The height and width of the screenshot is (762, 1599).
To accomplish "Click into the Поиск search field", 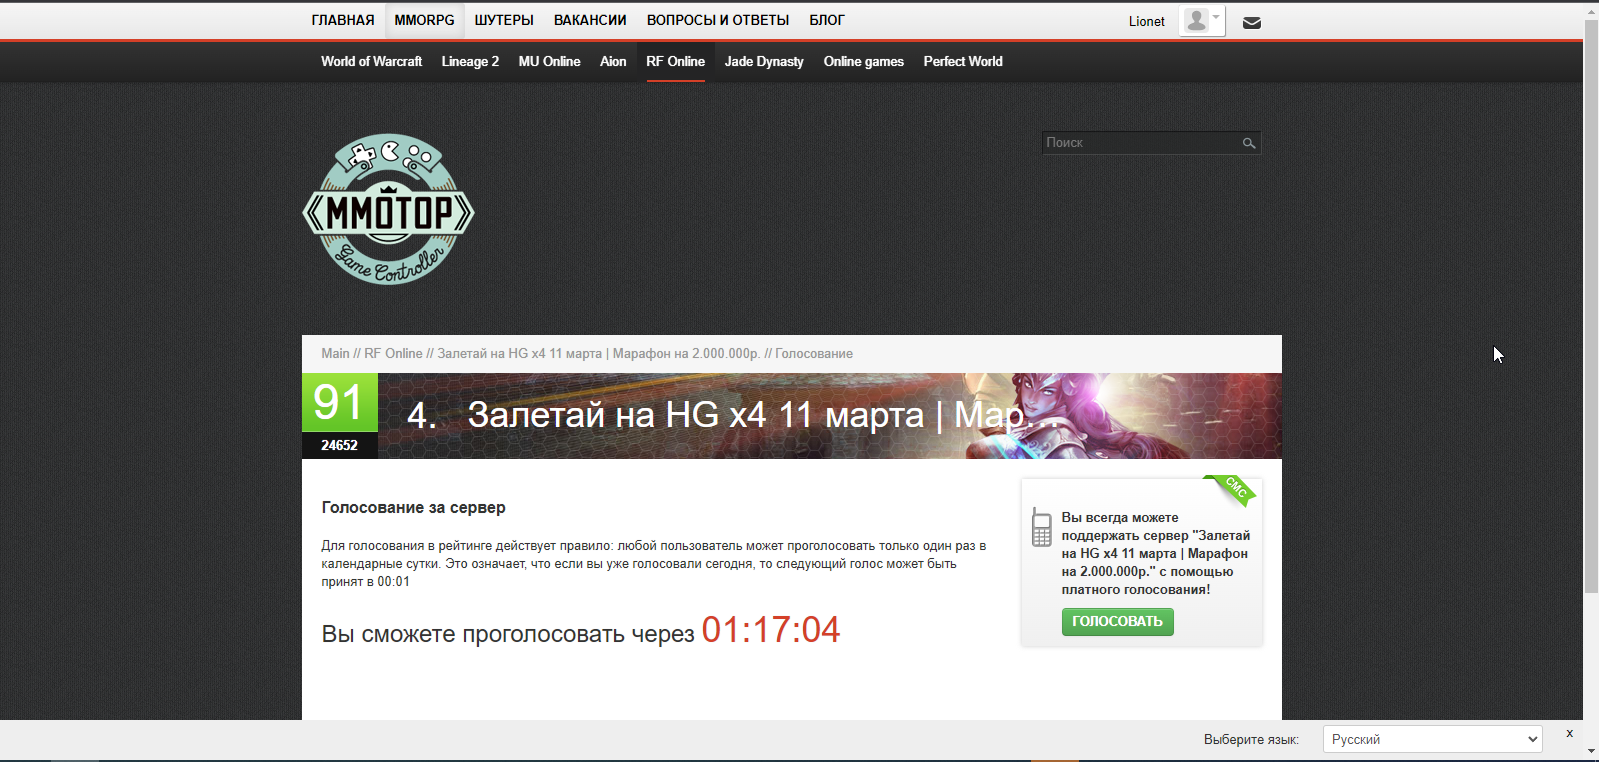I will (x=1140, y=143).
